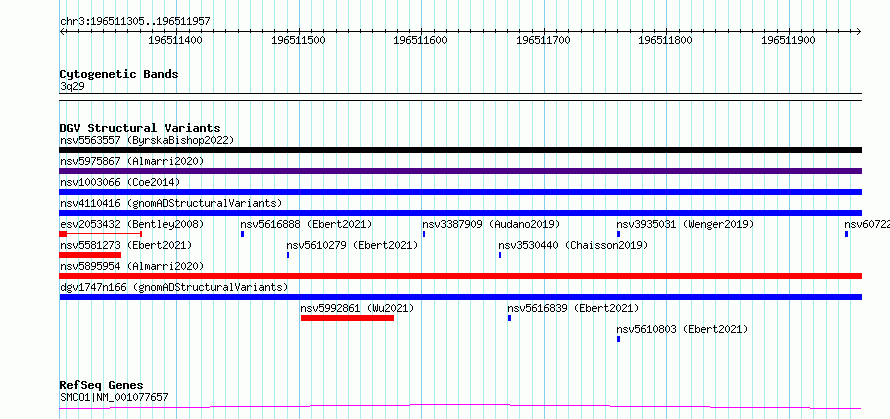The width and height of the screenshot is (890, 419).
Task: Click the 196511600 ruler label
Action: [420, 40]
